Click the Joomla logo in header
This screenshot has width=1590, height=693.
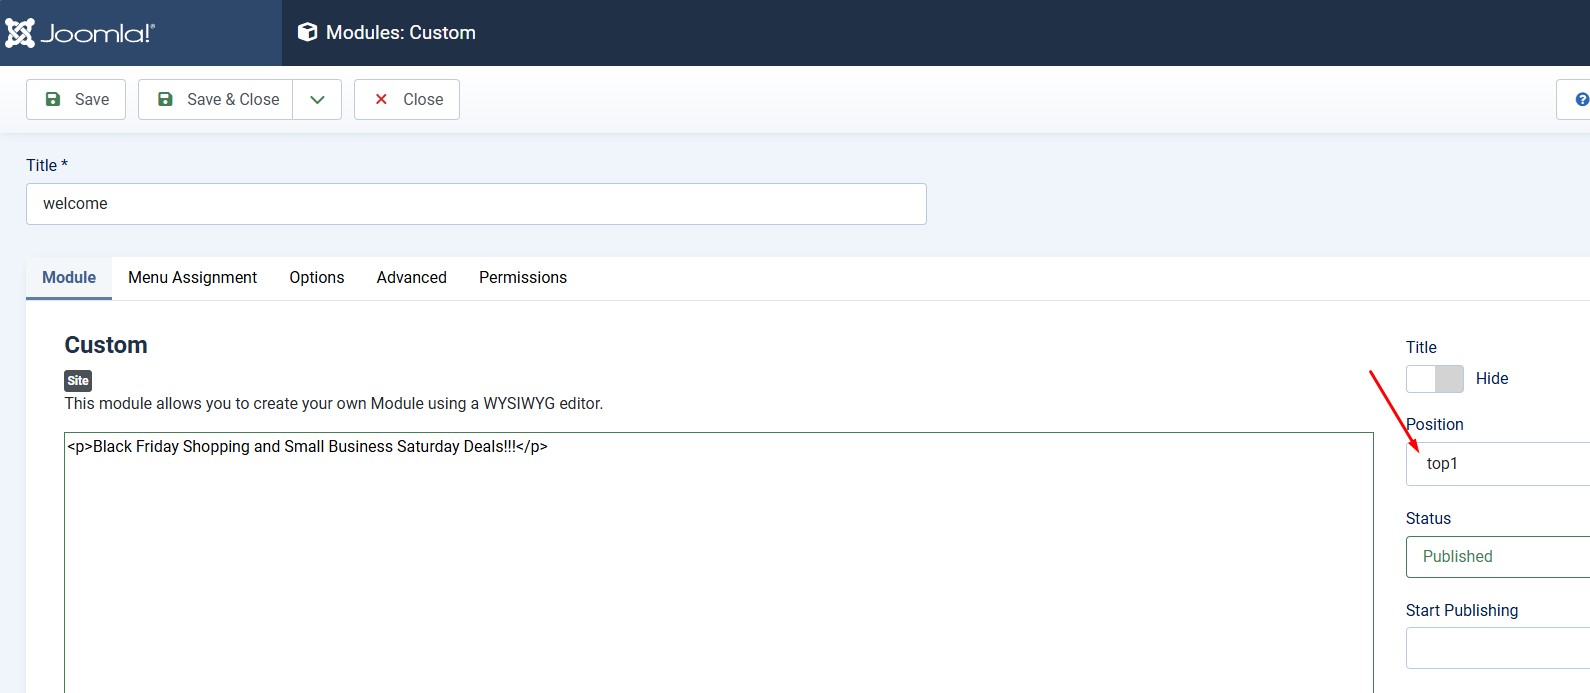[x=80, y=33]
